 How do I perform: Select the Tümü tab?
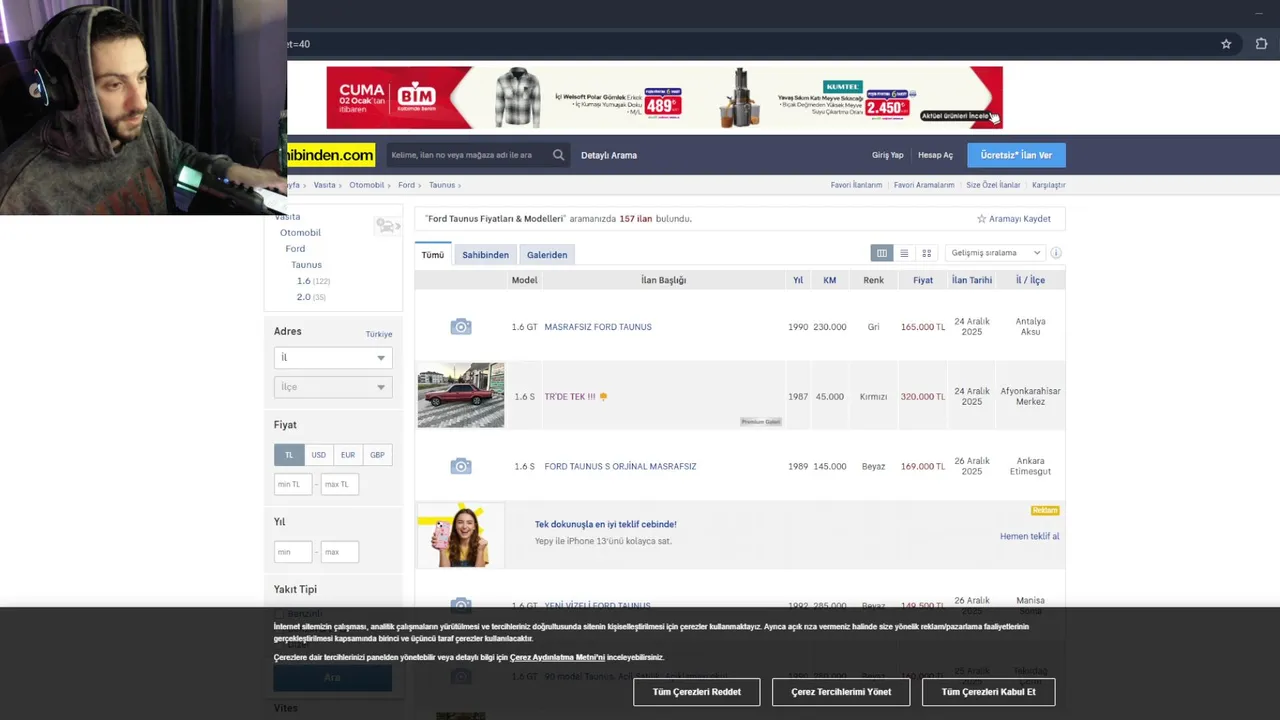tap(433, 255)
